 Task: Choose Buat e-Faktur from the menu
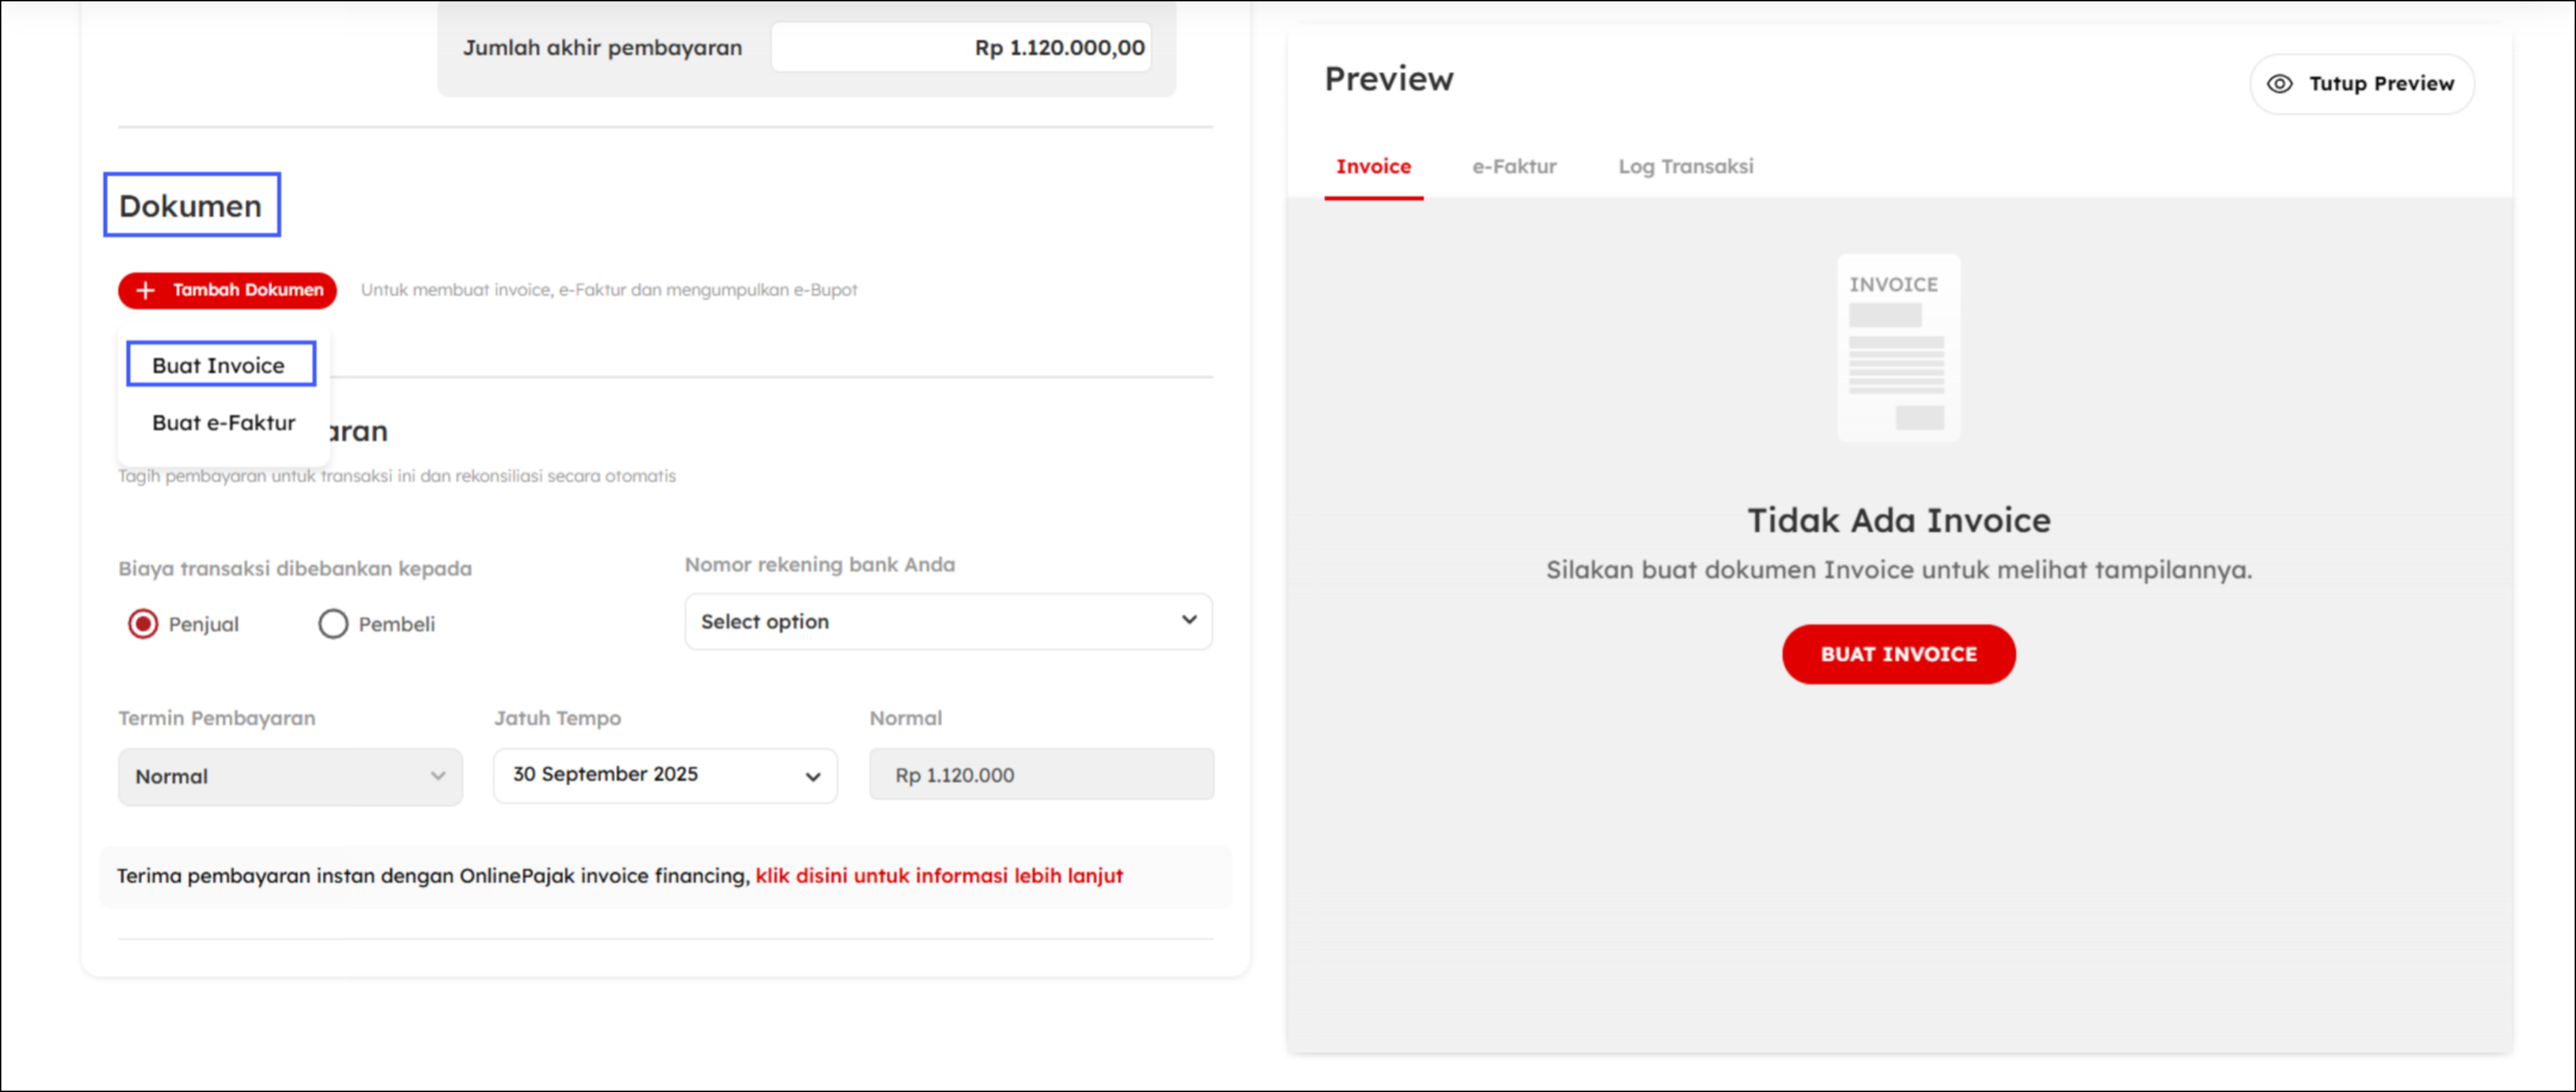point(224,422)
